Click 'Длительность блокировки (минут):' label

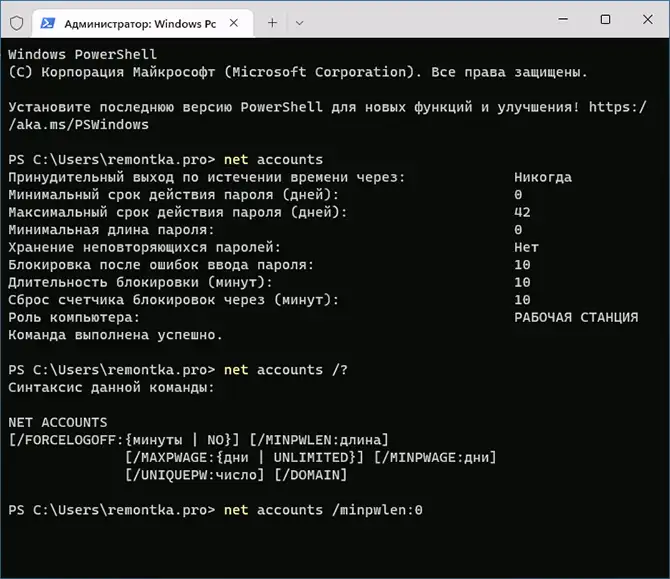[x=140, y=282]
